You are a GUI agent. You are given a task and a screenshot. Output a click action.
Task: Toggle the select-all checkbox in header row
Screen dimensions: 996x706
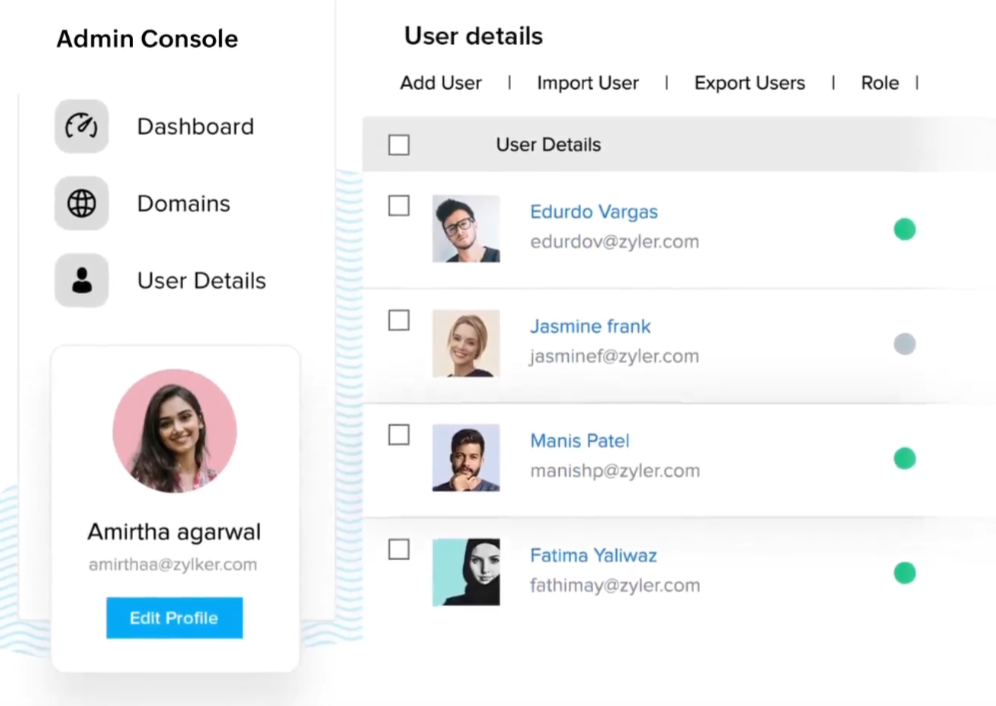[399, 145]
